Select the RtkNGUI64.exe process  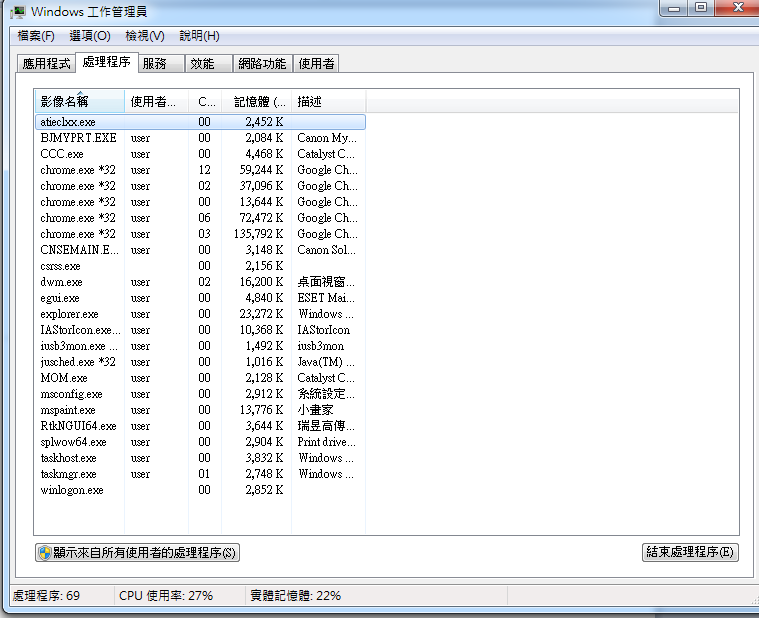click(200, 427)
